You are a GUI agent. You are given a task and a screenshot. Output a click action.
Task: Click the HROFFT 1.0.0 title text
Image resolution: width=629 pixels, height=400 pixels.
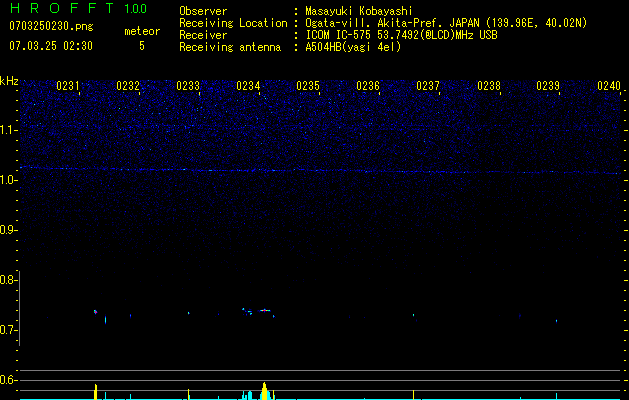tap(78, 8)
